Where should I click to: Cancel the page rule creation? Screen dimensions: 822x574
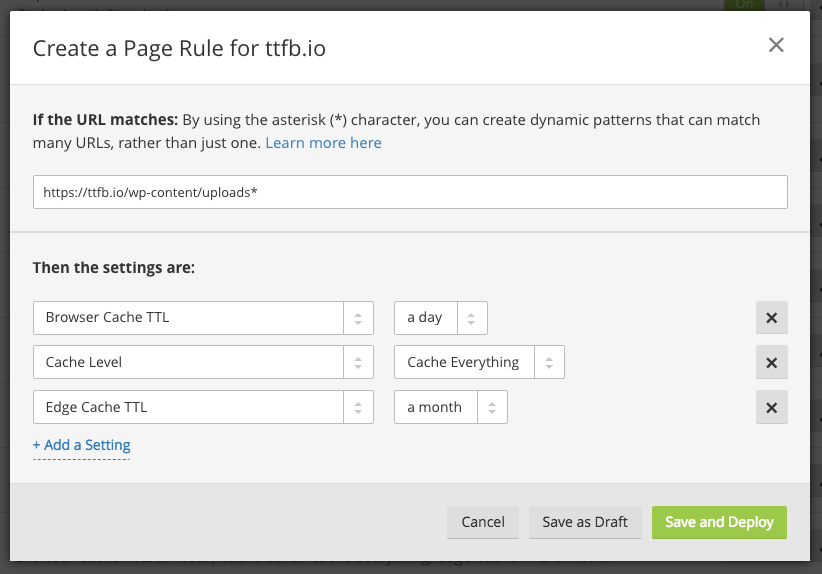point(483,522)
